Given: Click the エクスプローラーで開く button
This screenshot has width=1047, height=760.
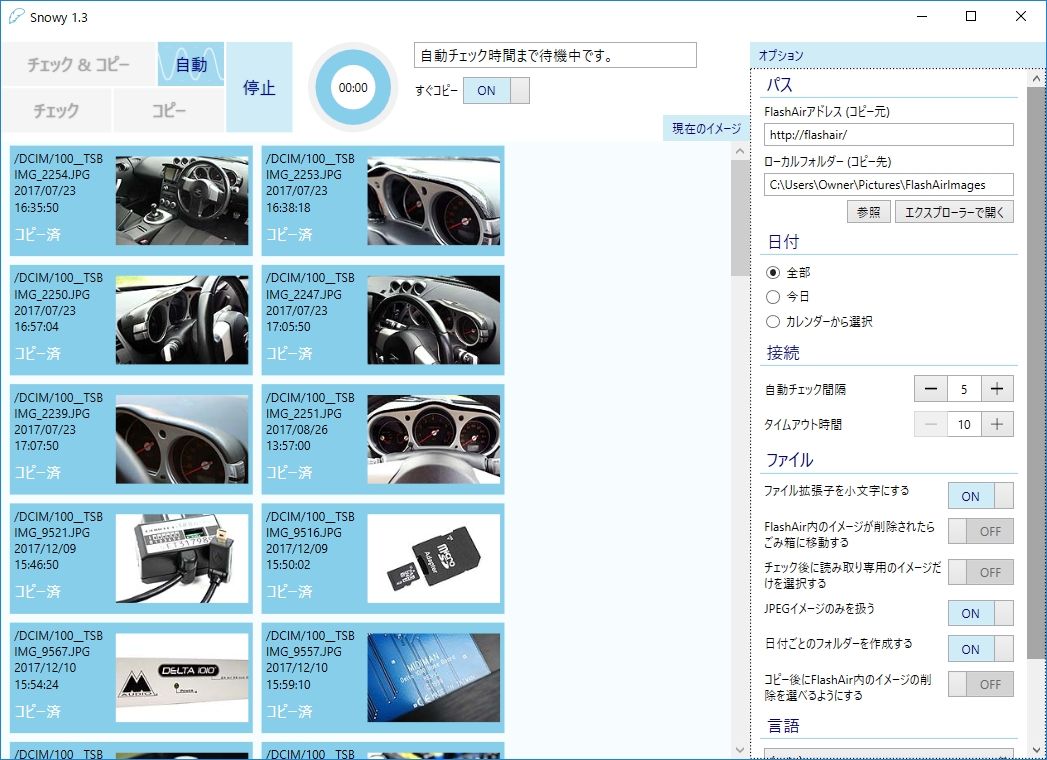Looking at the screenshot, I should [x=954, y=212].
